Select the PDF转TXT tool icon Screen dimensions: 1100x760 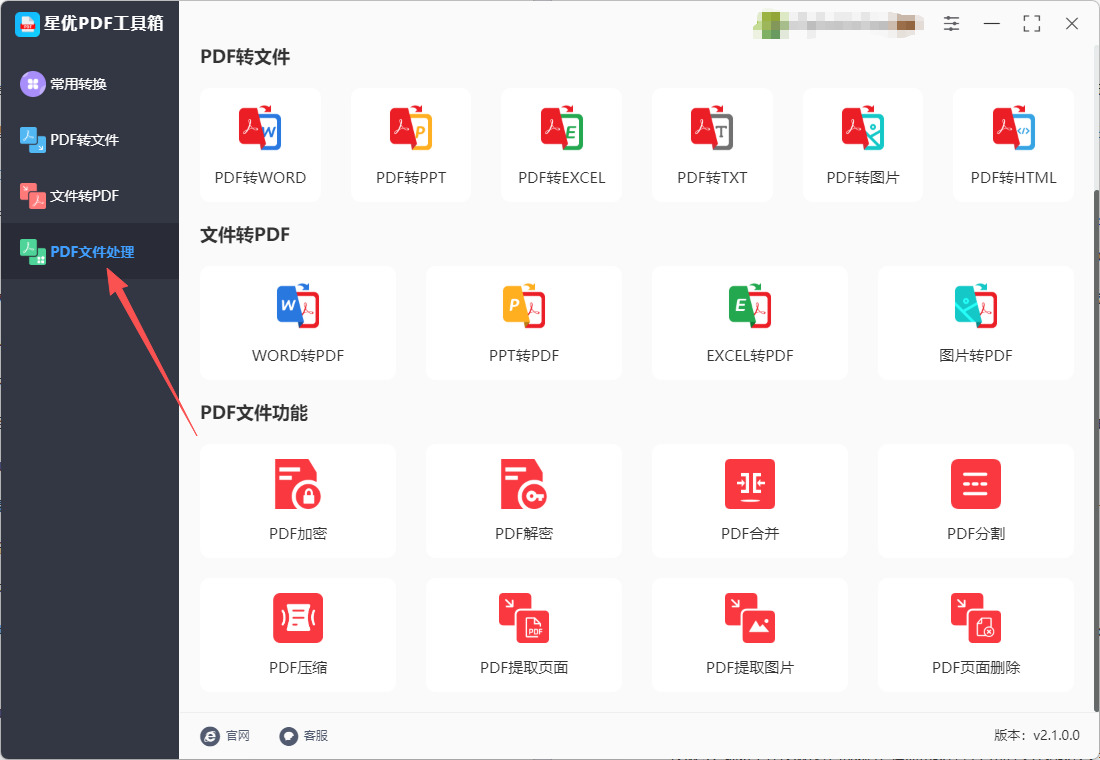point(712,128)
